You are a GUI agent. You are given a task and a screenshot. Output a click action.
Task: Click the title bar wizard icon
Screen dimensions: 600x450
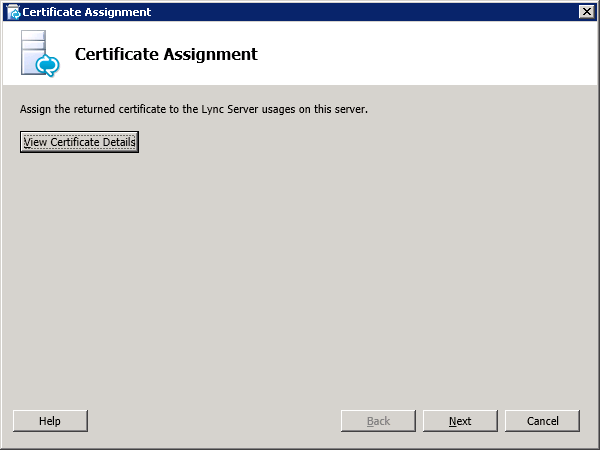pyautogui.click(x=13, y=12)
